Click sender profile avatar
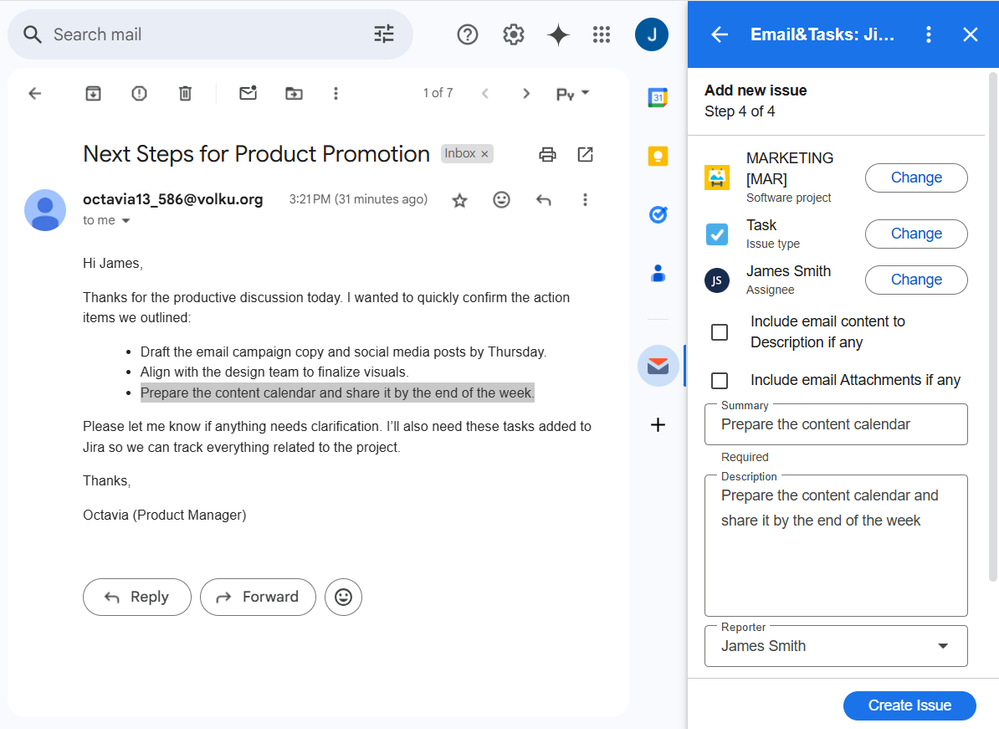 (x=45, y=210)
